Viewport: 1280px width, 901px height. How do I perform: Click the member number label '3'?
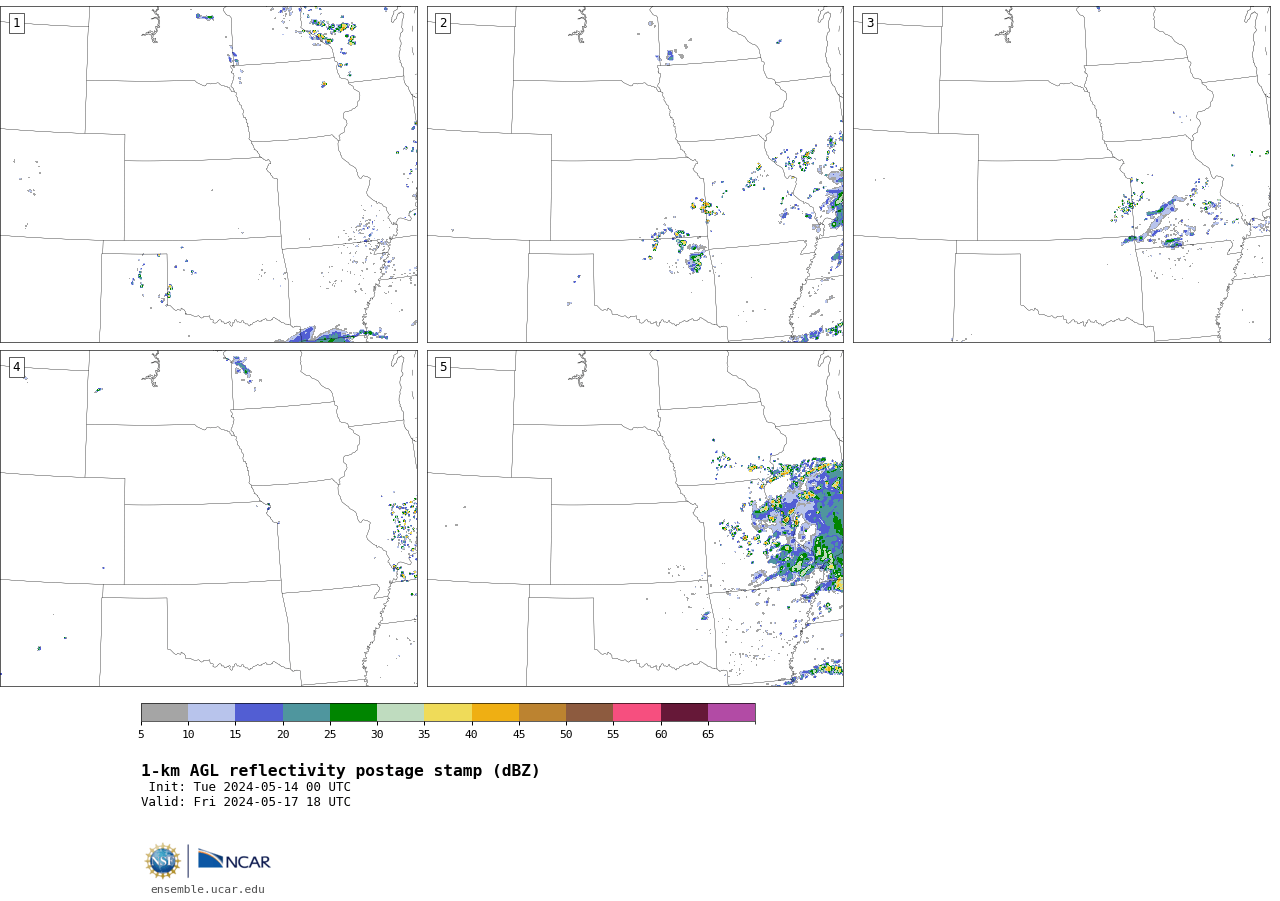click(869, 23)
